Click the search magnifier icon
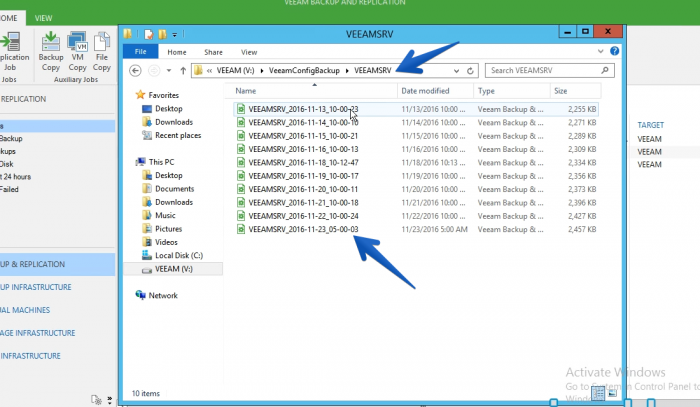 tap(605, 70)
